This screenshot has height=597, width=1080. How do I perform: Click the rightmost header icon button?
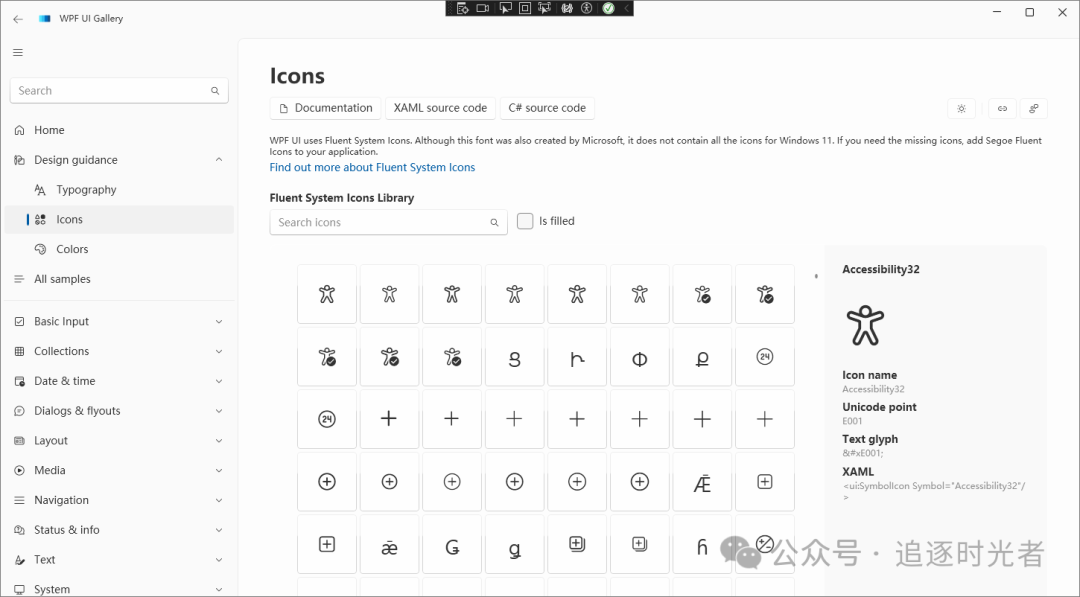1034,109
